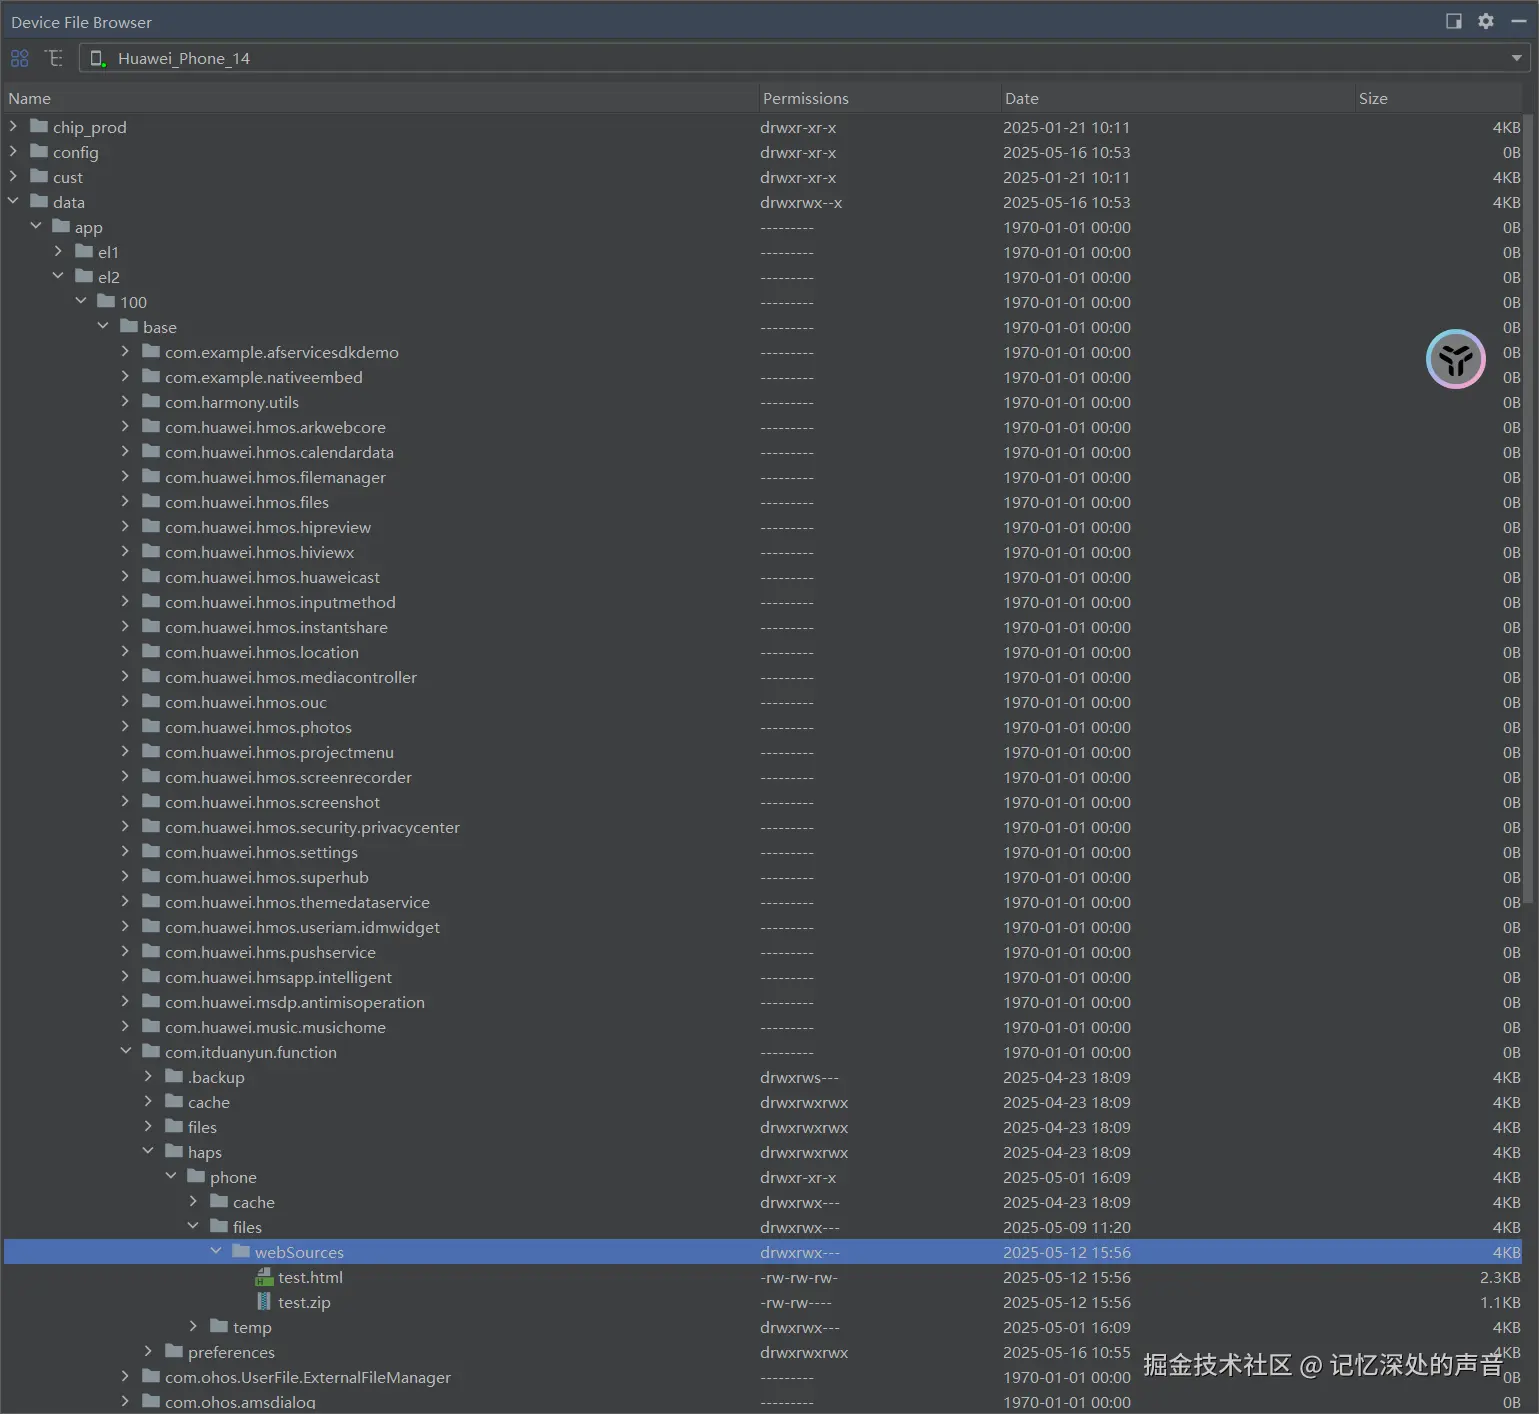Image resolution: width=1539 pixels, height=1414 pixels.
Task: Select com.huawei.hms.pushservice row
Action: pyautogui.click(x=763, y=952)
